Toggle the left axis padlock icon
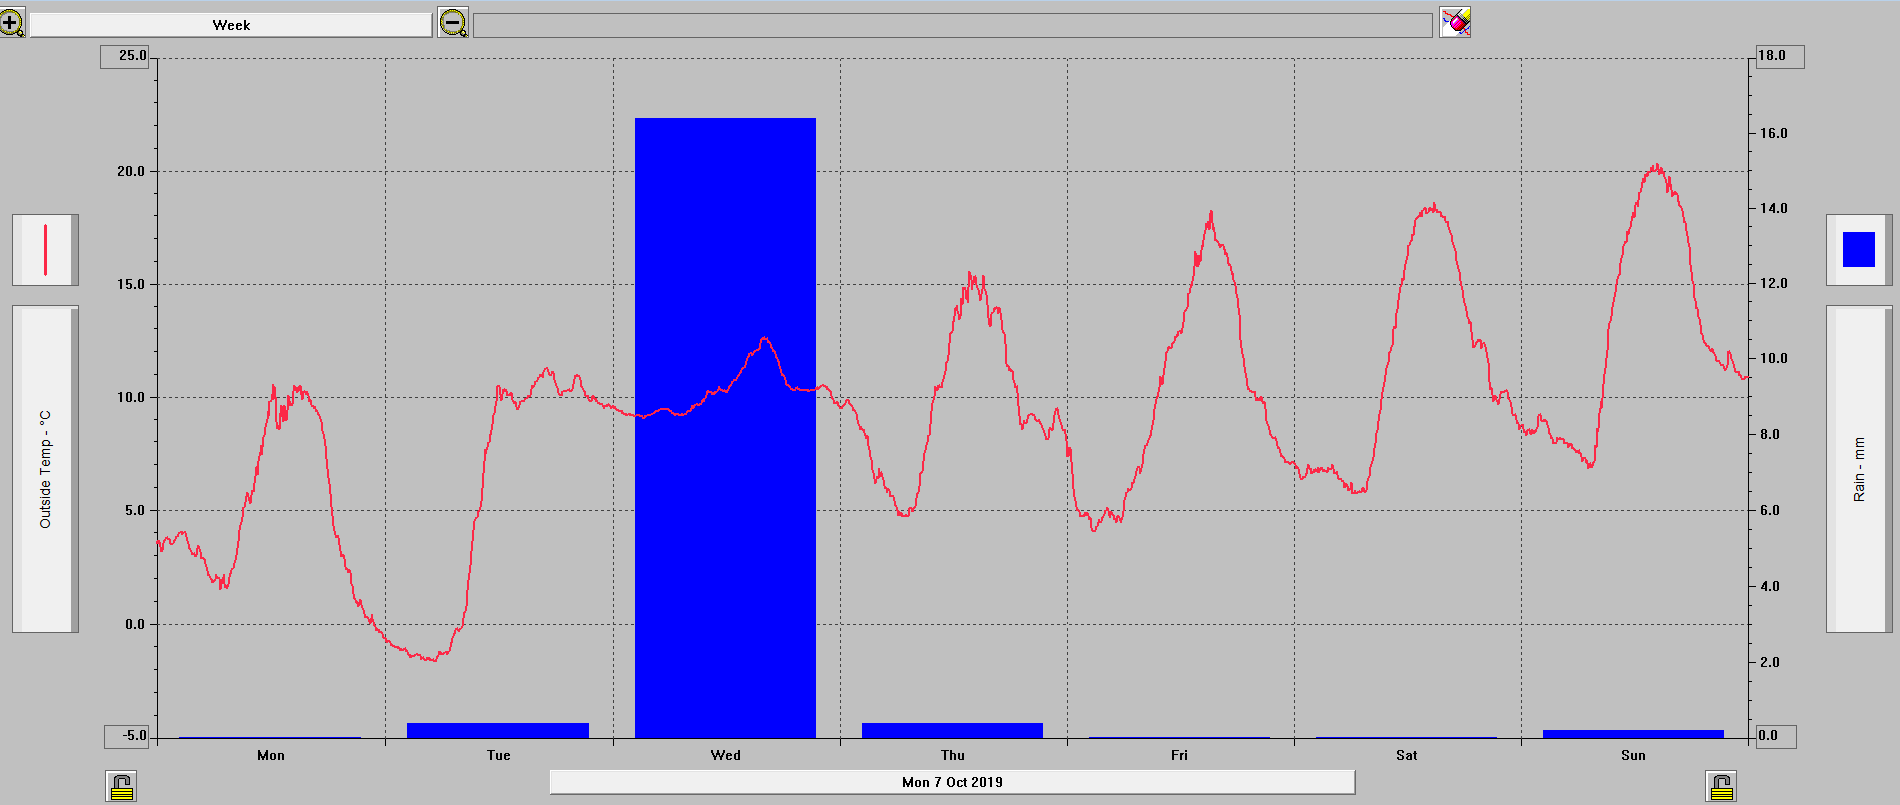This screenshot has width=1900, height=805. [x=121, y=787]
